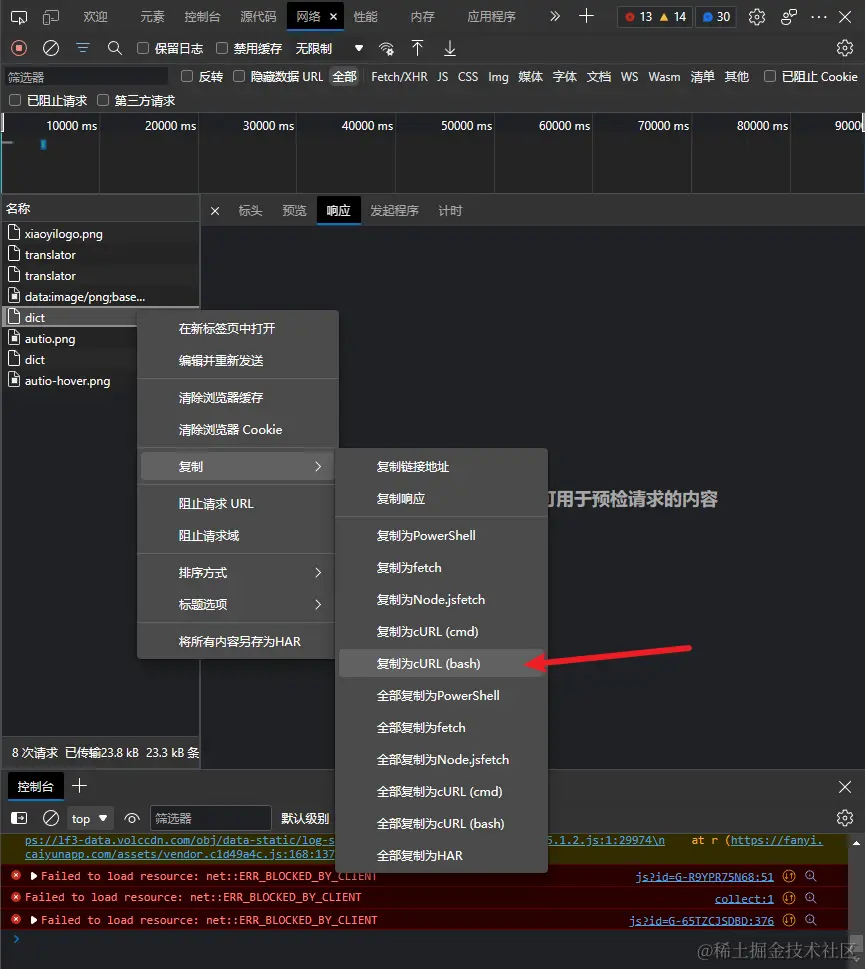This screenshot has width=865, height=969.
Task: Toggle 反转 filter checkbox
Action: [x=187, y=76]
